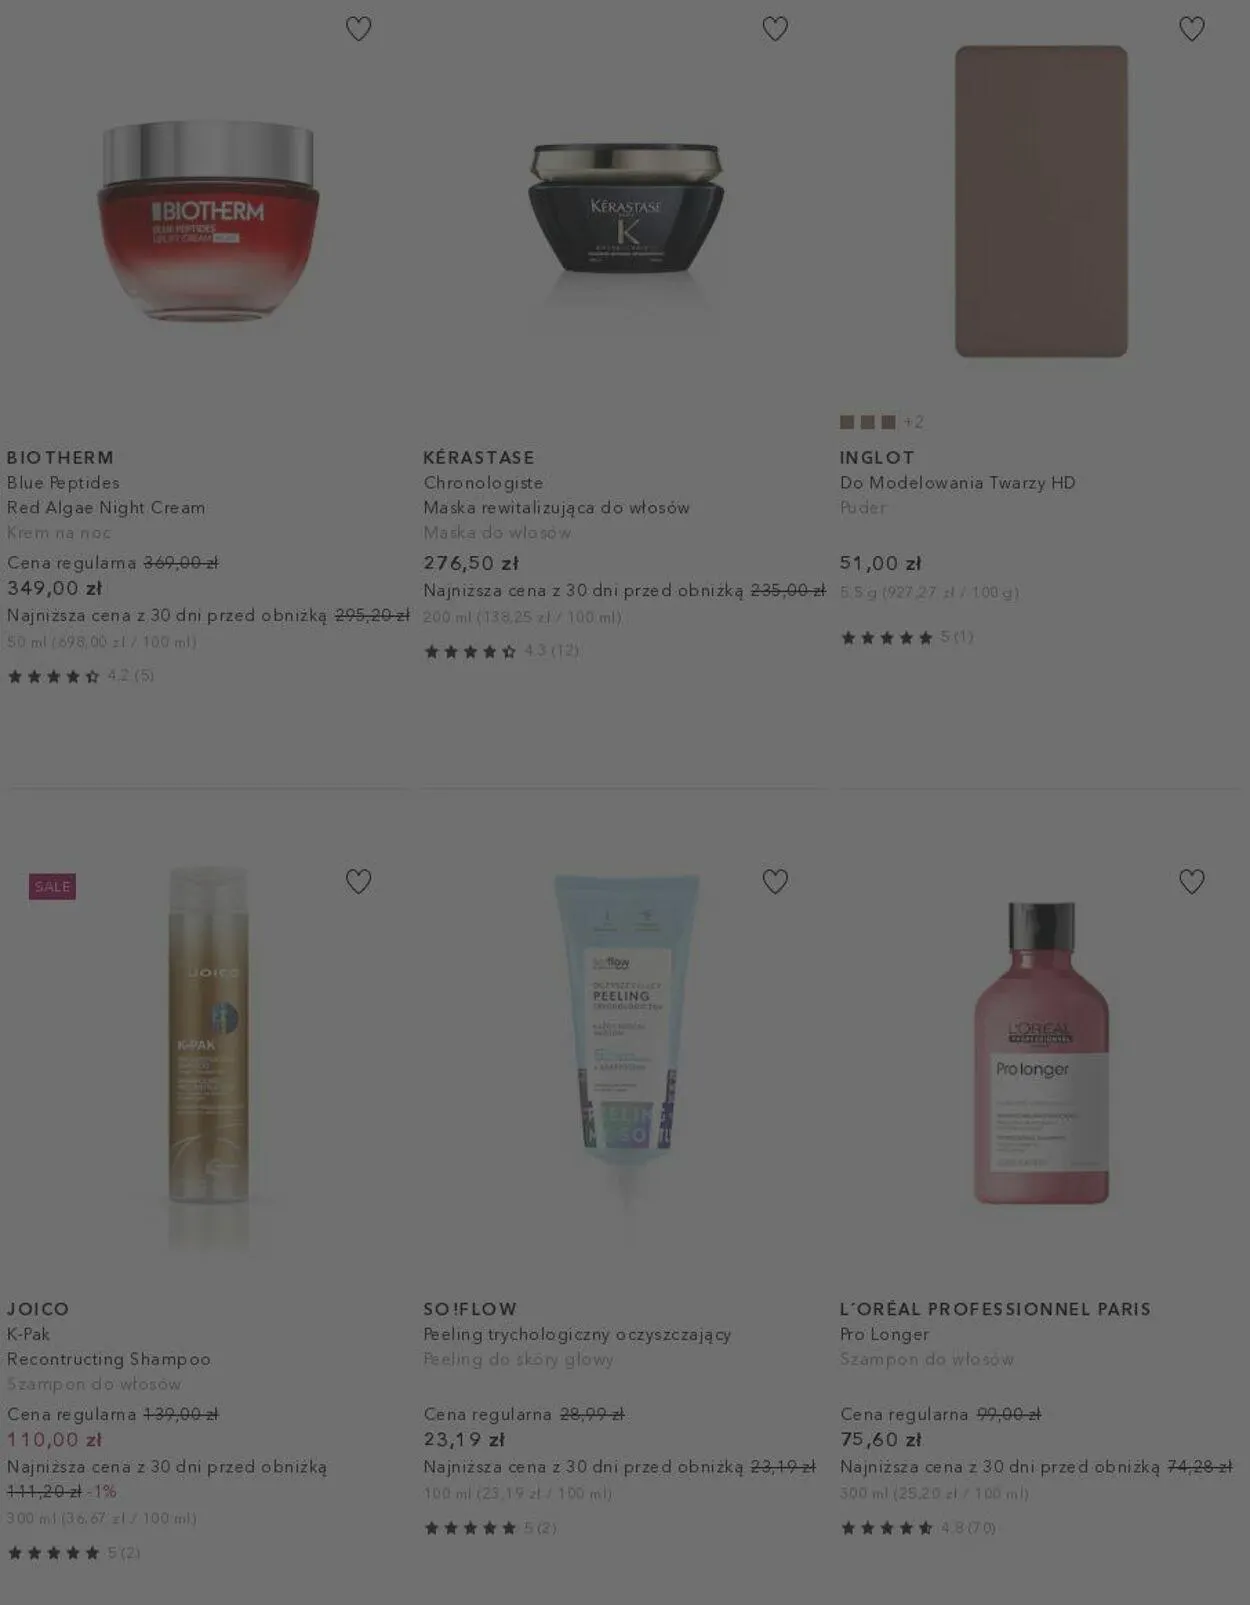The width and height of the screenshot is (1250, 1605).
Task: Show the +2 more Inglot shades
Action: coord(914,422)
